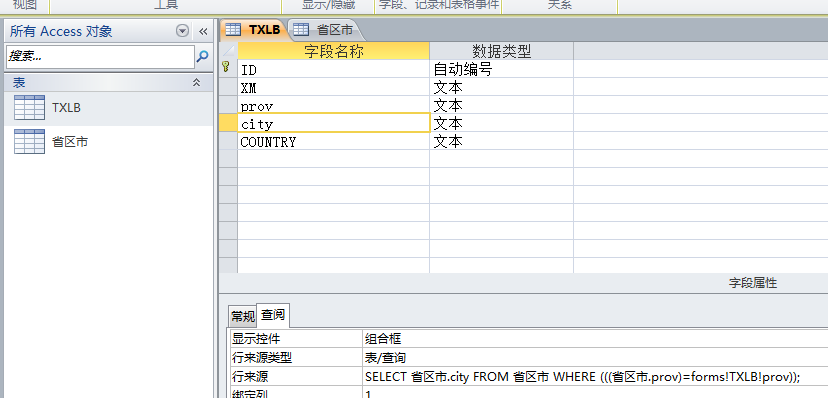Select the 省区市 table icon in the navigation pane

click(30, 141)
